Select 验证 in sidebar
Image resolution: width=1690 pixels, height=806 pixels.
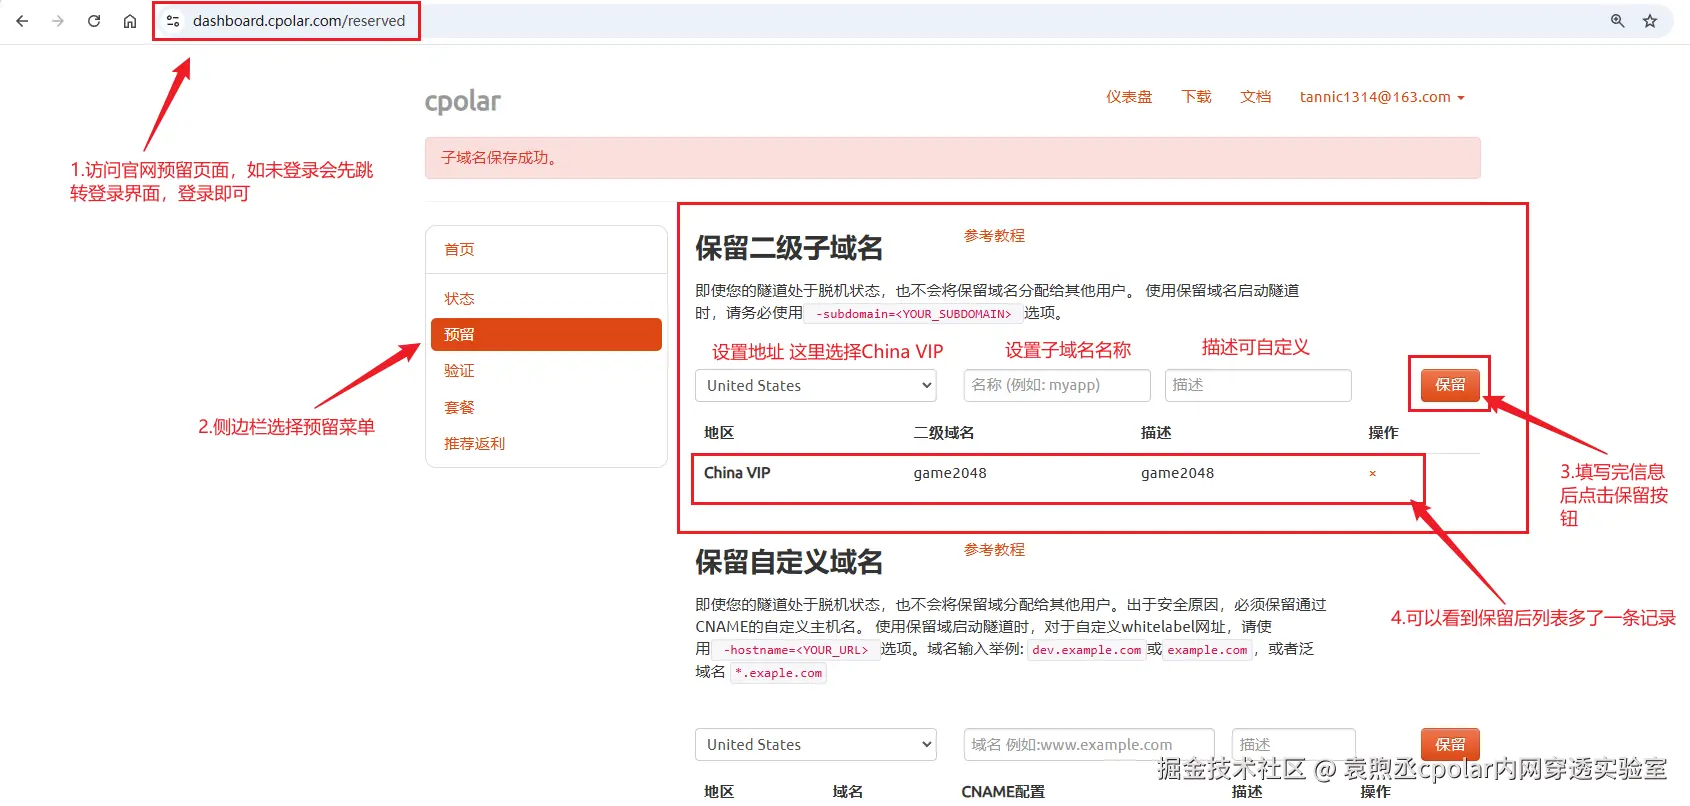pyautogui.click(x=546, y=371)
